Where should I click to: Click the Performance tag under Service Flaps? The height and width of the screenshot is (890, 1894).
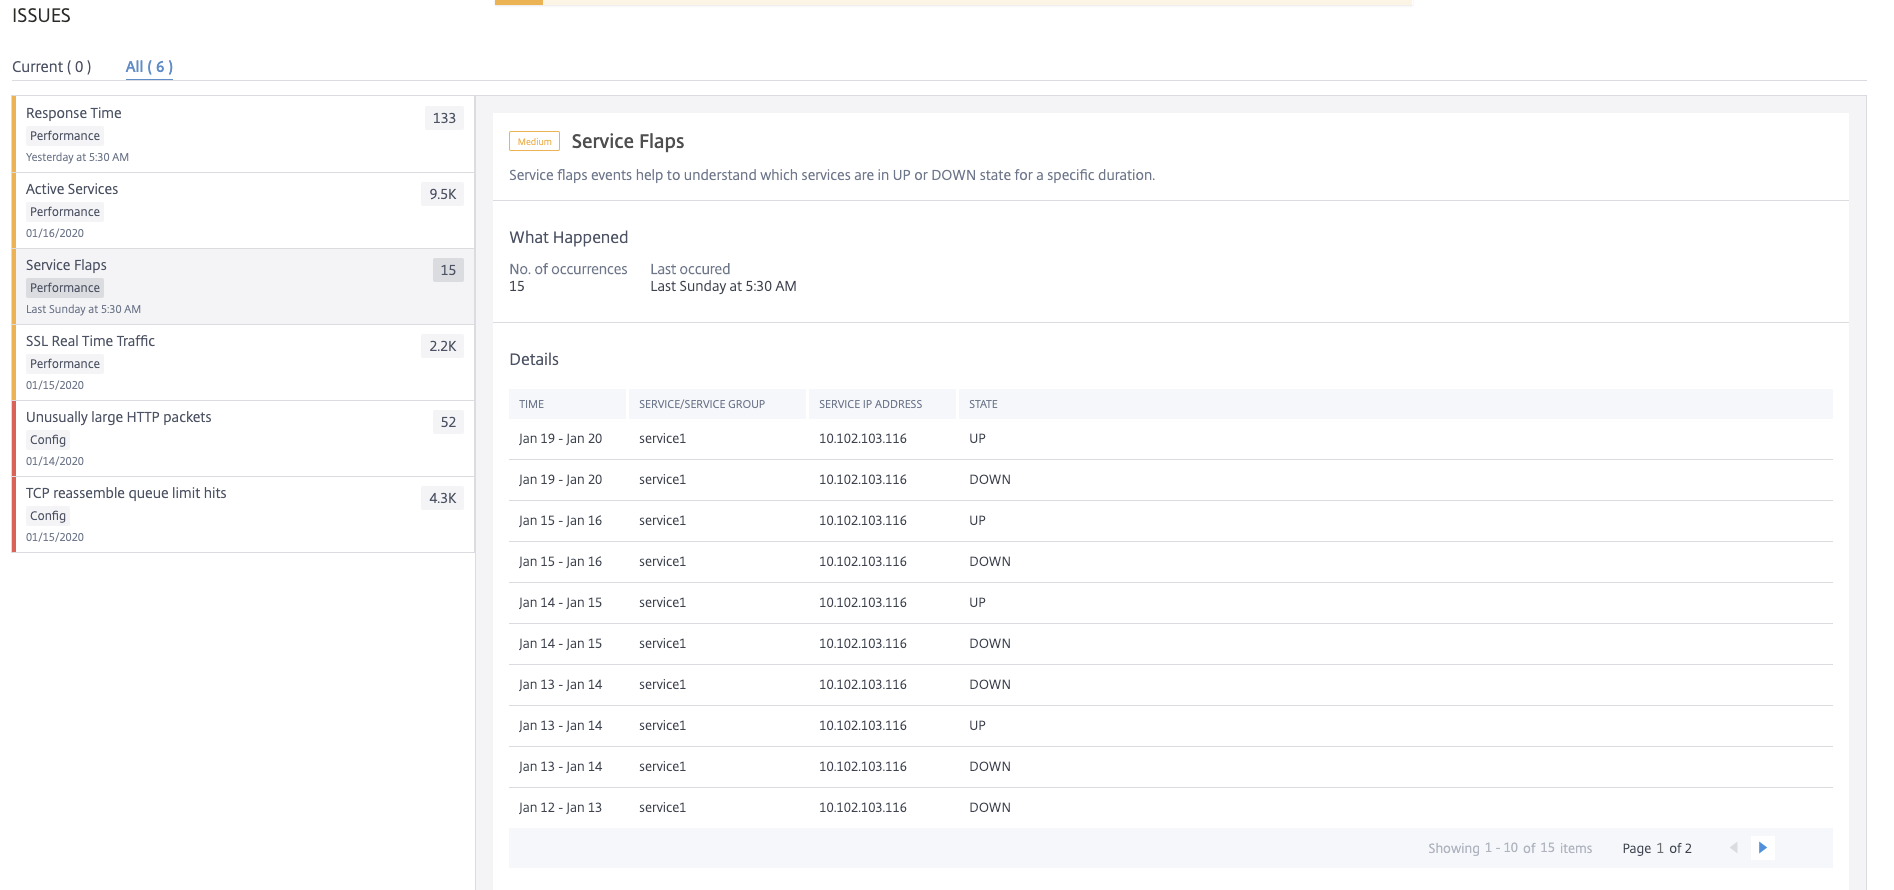[x=65, y=288]
